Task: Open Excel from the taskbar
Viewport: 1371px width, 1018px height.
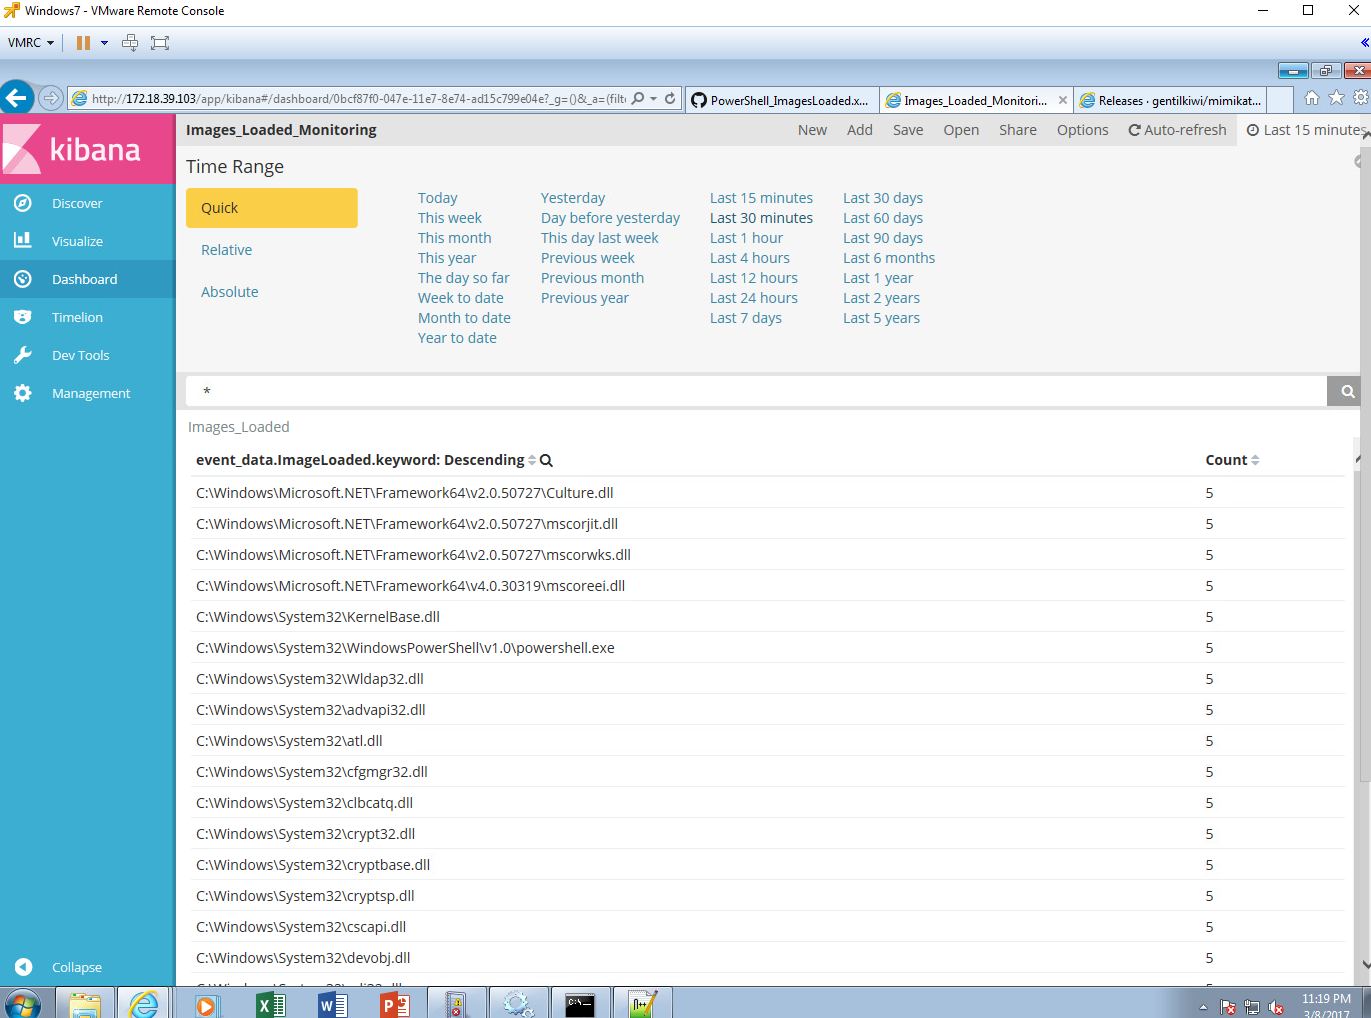Action: (x=270, y=1004)
